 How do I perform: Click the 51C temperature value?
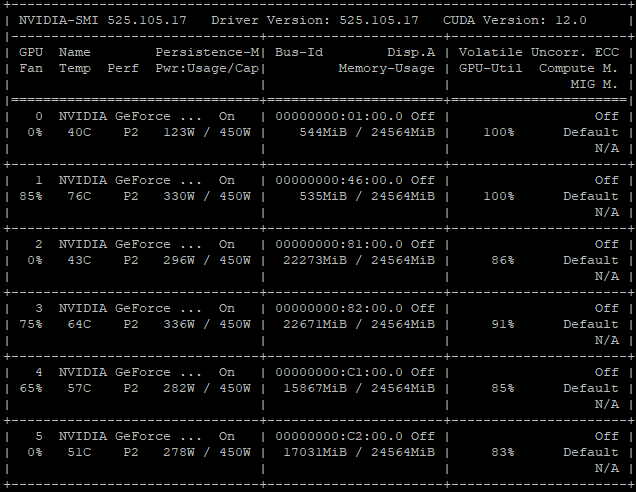coord(79,452)
